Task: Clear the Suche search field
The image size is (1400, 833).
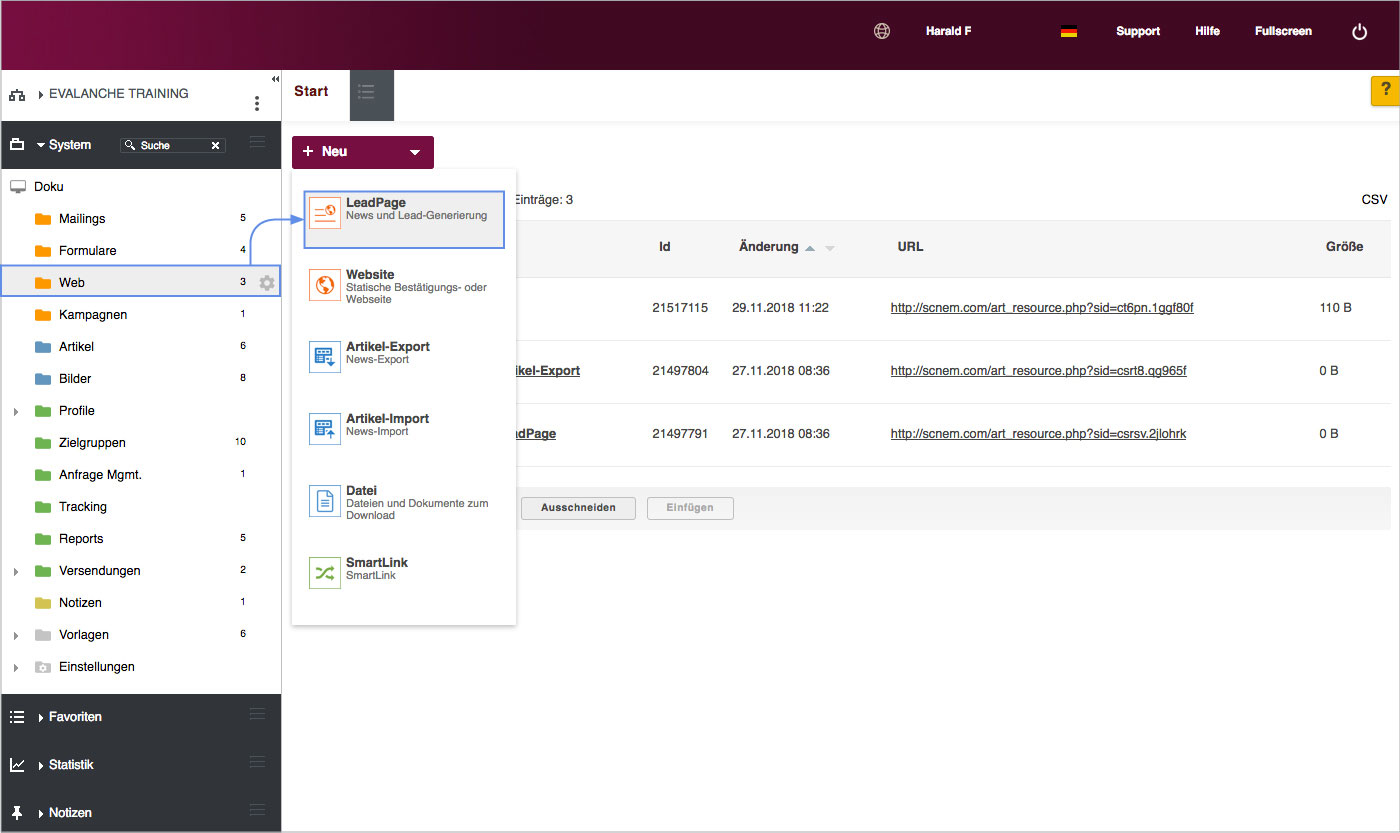Action: click(x=215, y=146)
